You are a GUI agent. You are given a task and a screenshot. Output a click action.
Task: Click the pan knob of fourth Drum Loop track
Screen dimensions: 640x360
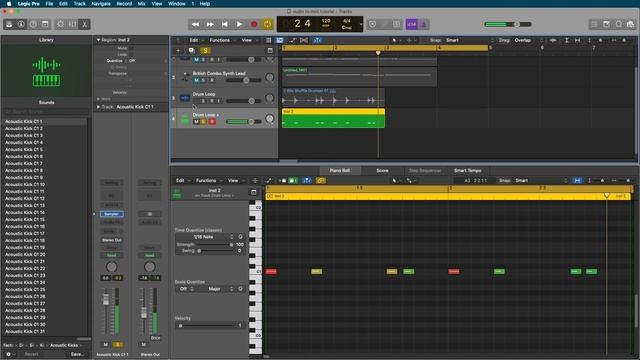[269, 119]
